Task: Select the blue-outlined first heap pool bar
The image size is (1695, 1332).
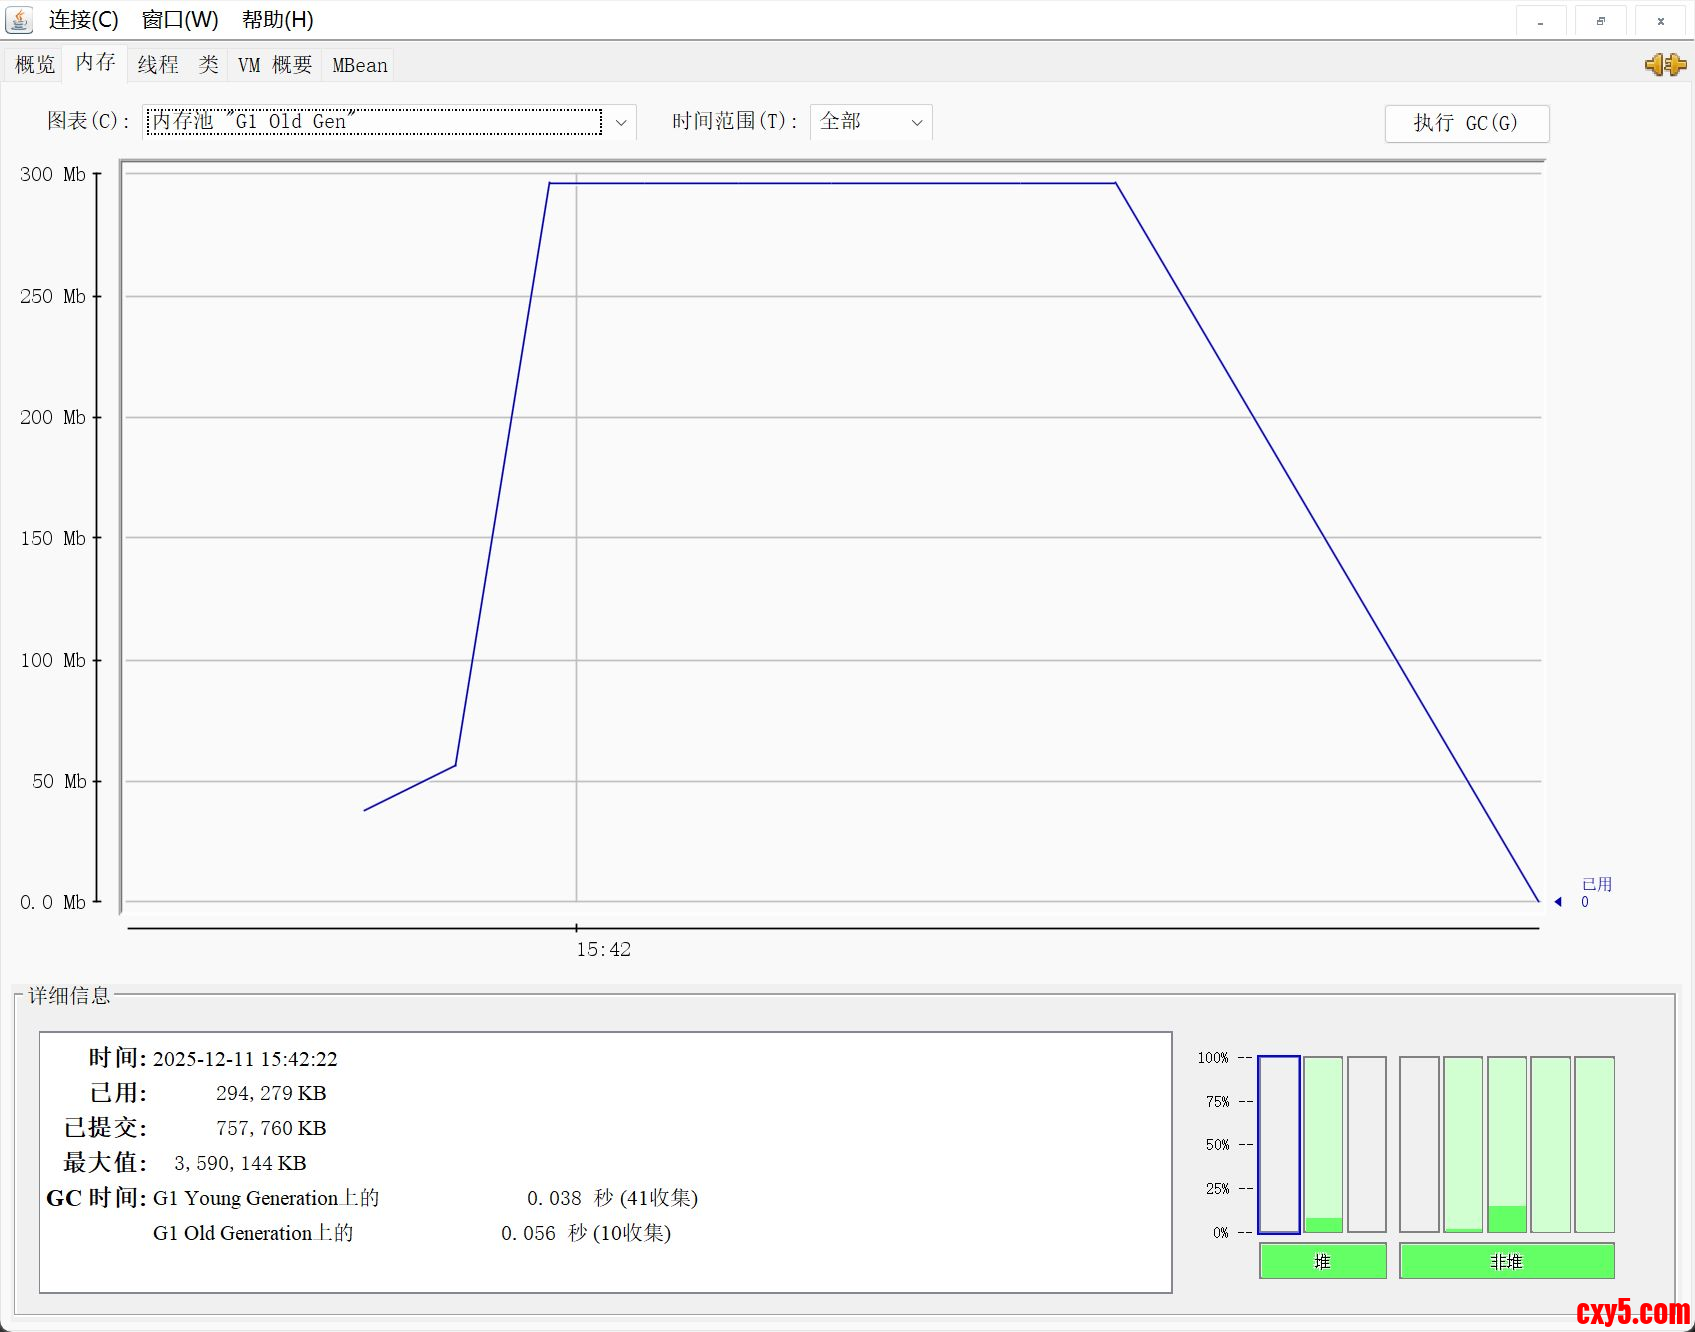Action: 1279,1144
